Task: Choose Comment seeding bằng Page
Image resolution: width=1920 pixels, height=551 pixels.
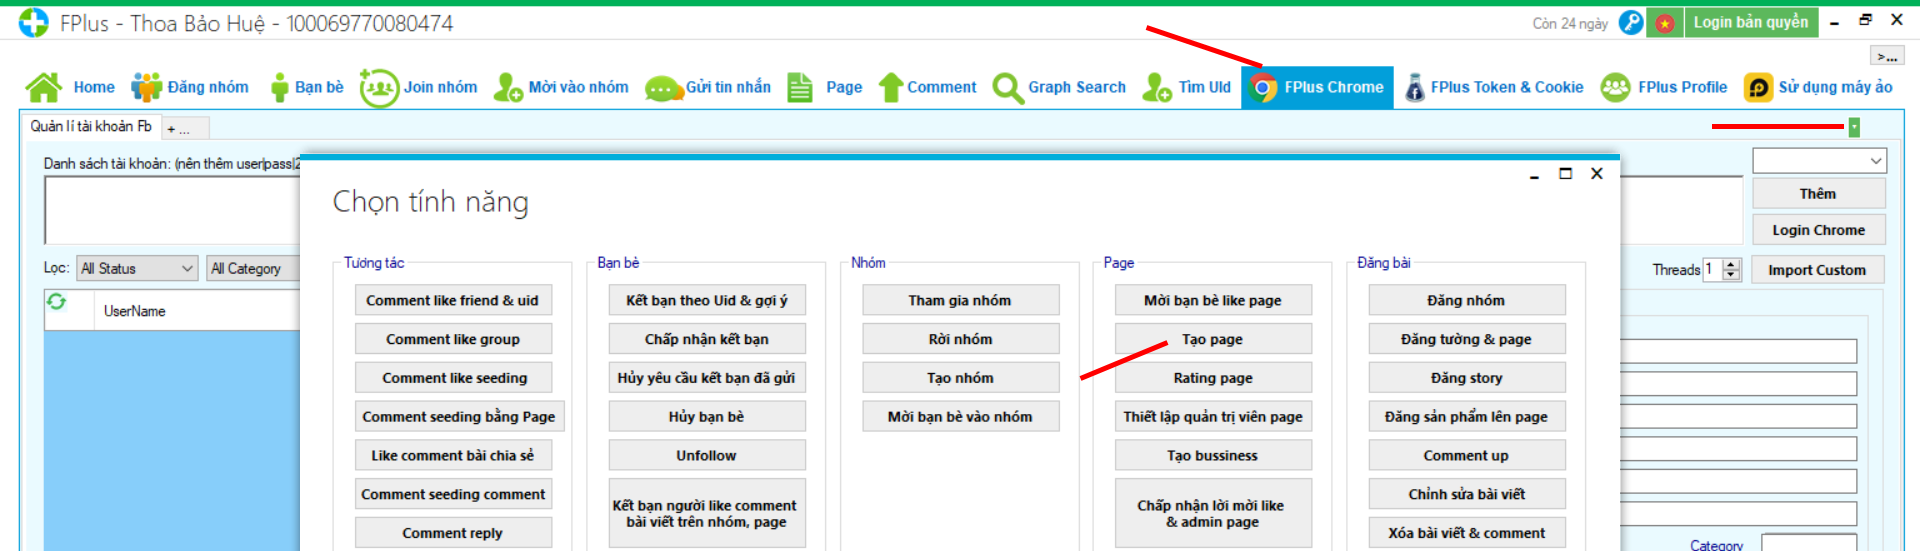Action: coord(459,417)
